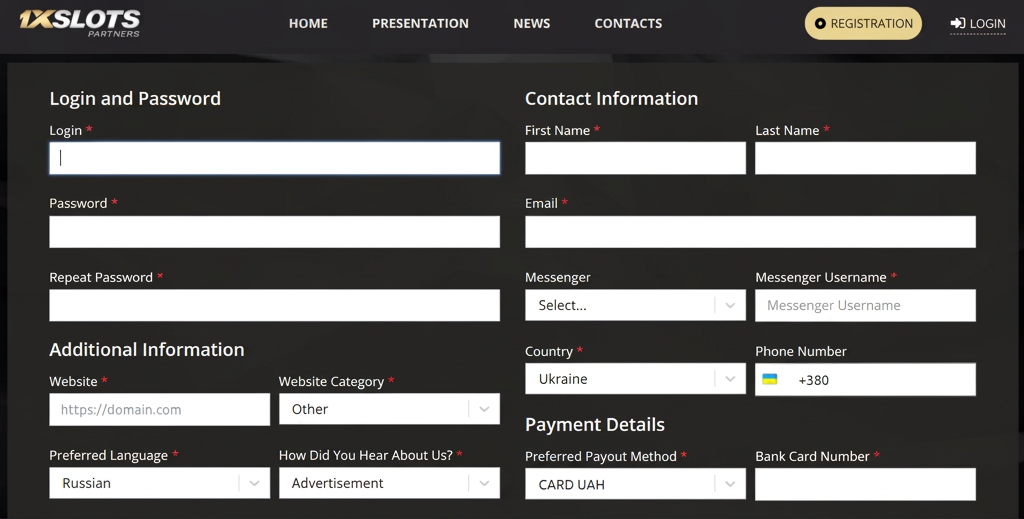
Task: Click the REGISTRATION button
Action: 863,24
